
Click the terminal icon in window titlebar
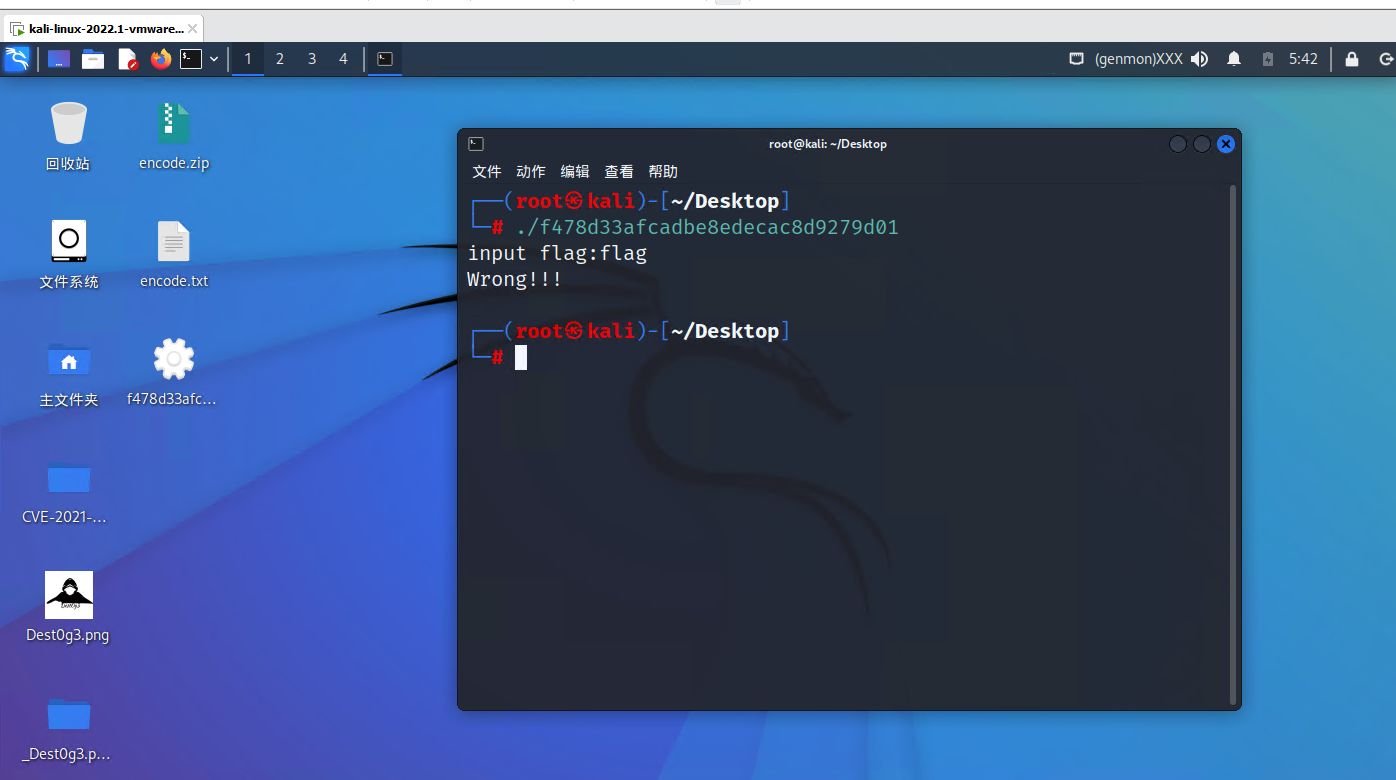476,144
